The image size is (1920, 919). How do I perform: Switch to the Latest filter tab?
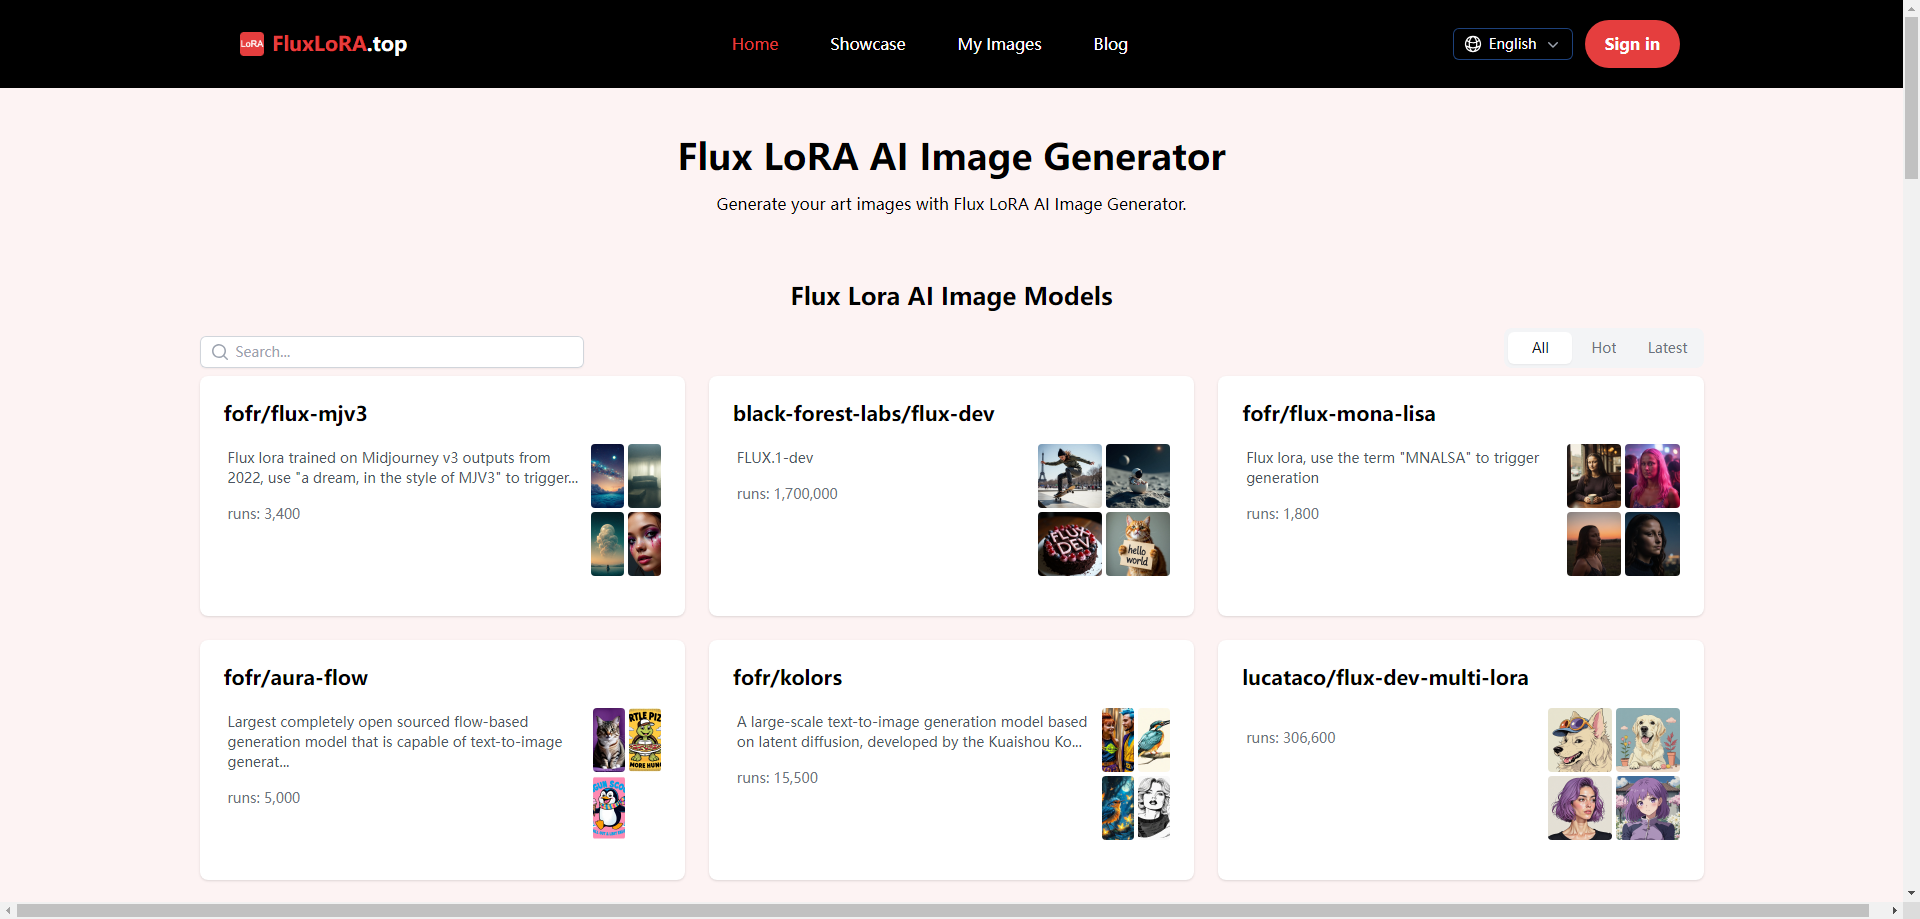1667,348
